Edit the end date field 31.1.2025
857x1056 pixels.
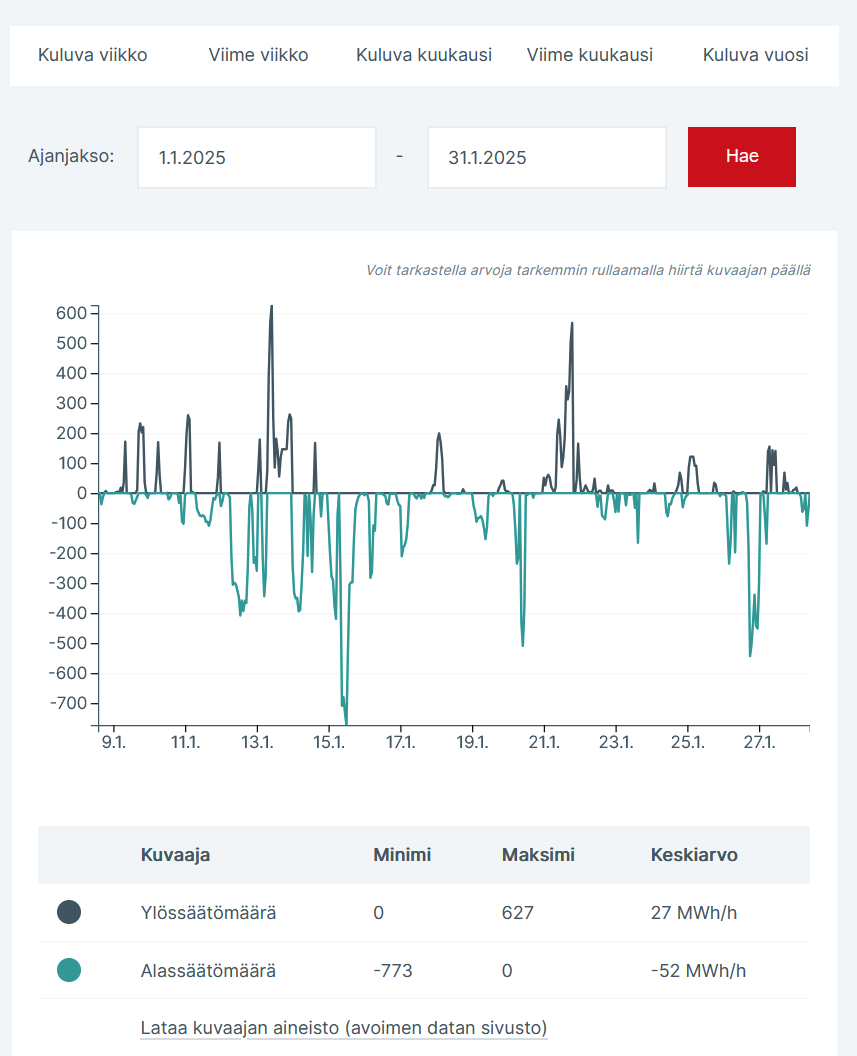[x=546, y=157]
